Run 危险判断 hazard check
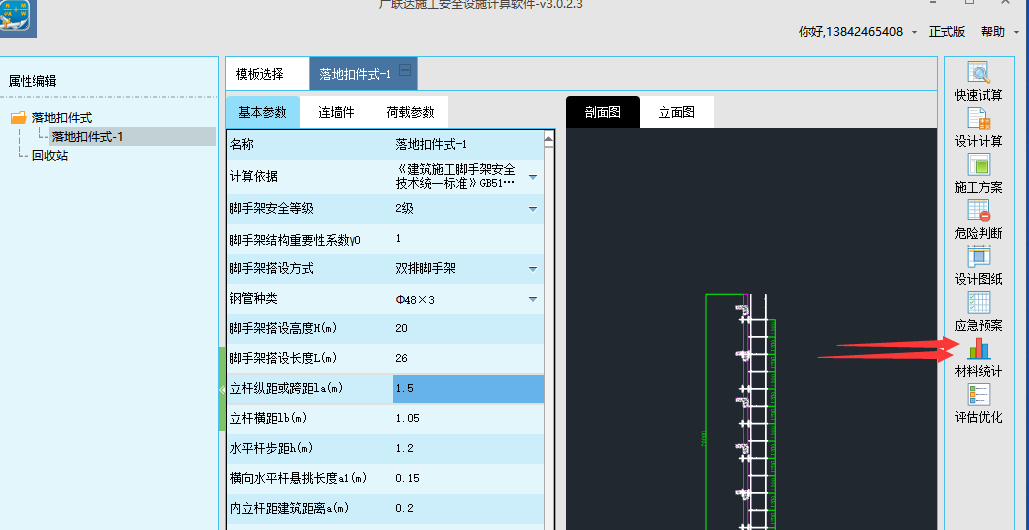 pyautogui.click(x=978, y=220)
